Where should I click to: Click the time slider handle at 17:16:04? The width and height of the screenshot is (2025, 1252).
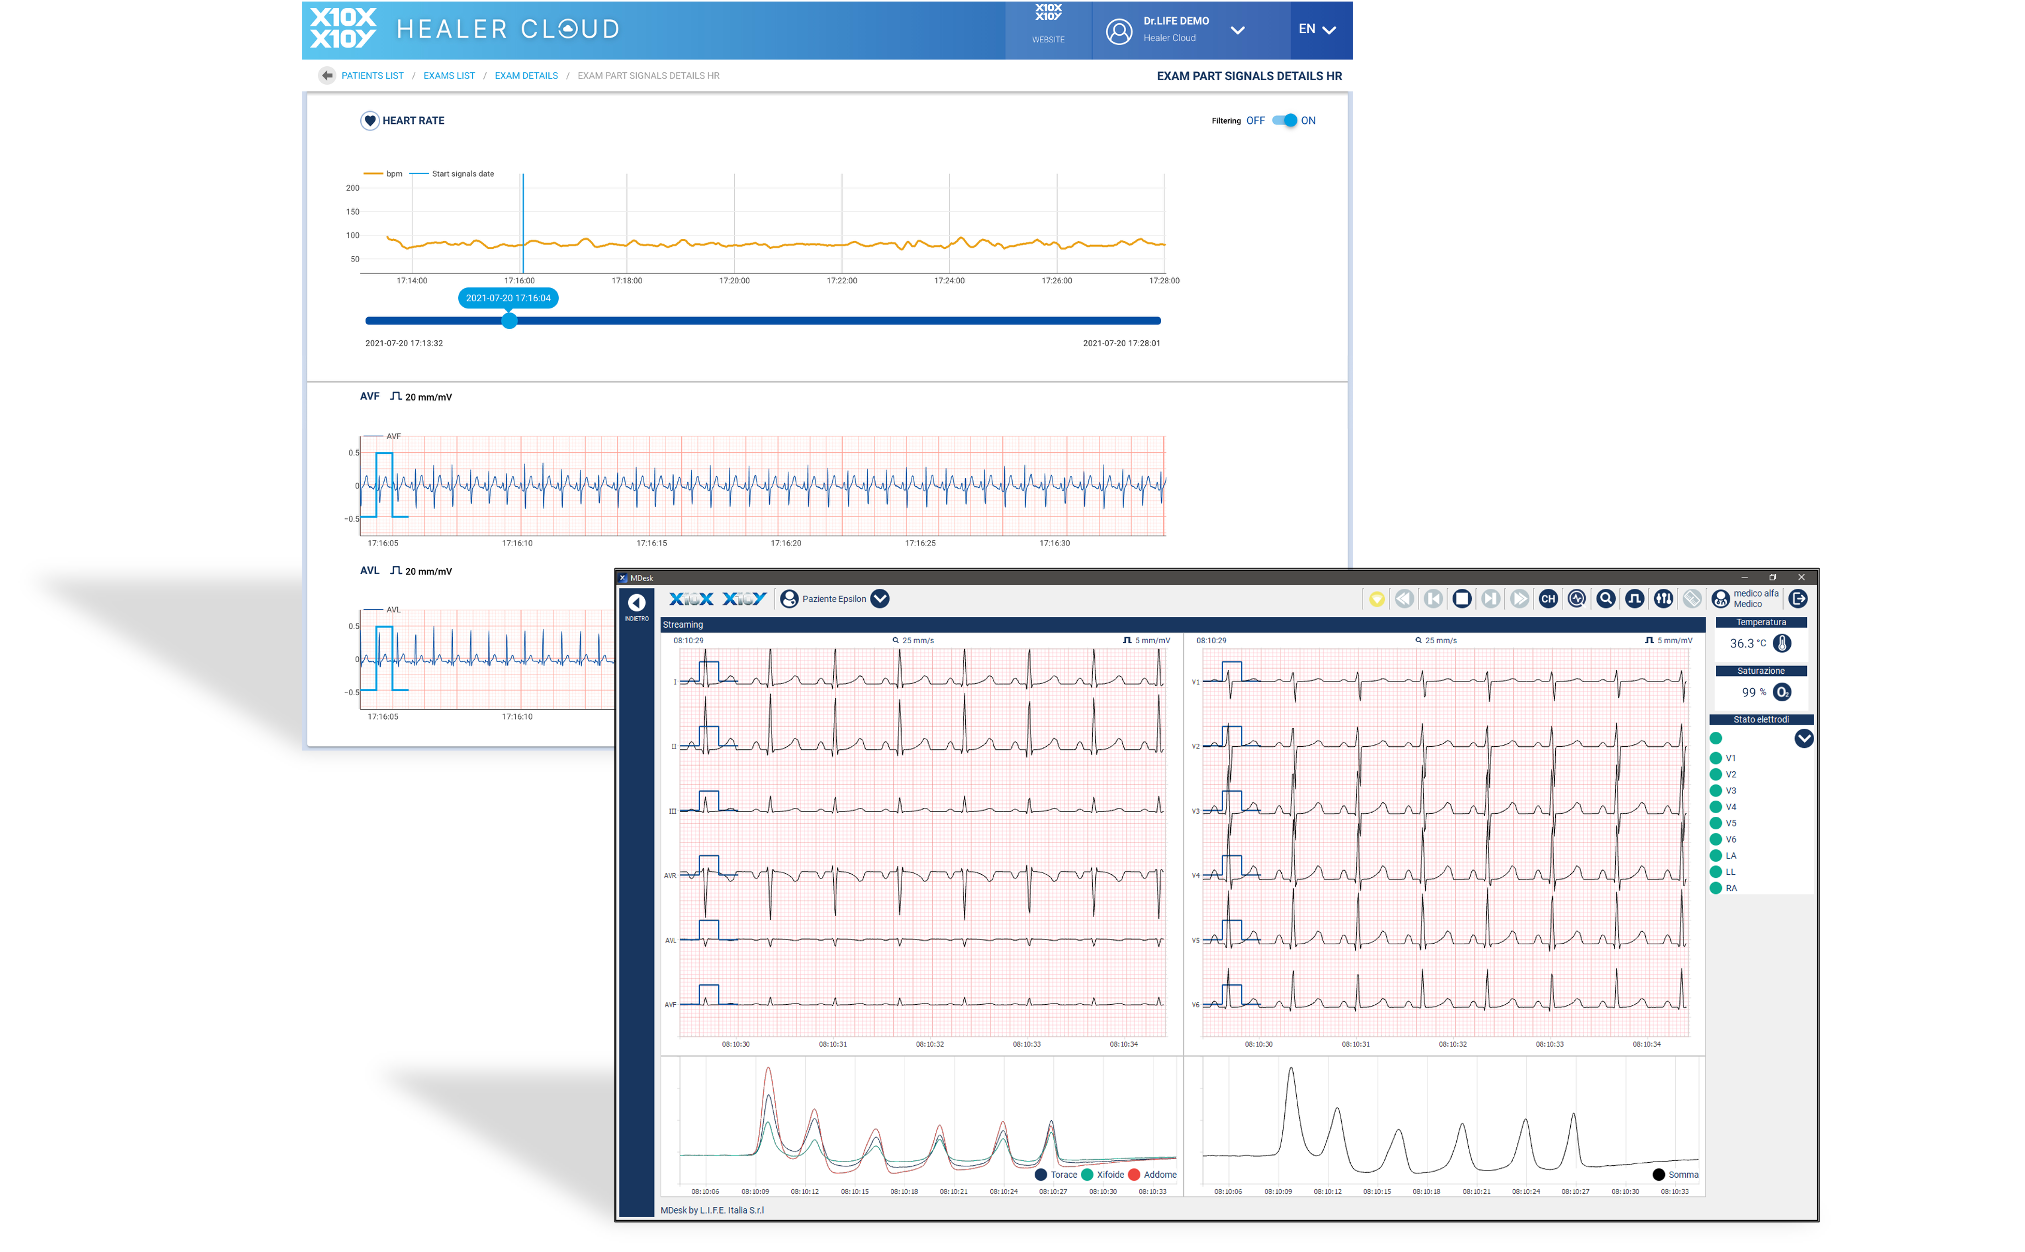pyautogui.click(x=510, y=321)
